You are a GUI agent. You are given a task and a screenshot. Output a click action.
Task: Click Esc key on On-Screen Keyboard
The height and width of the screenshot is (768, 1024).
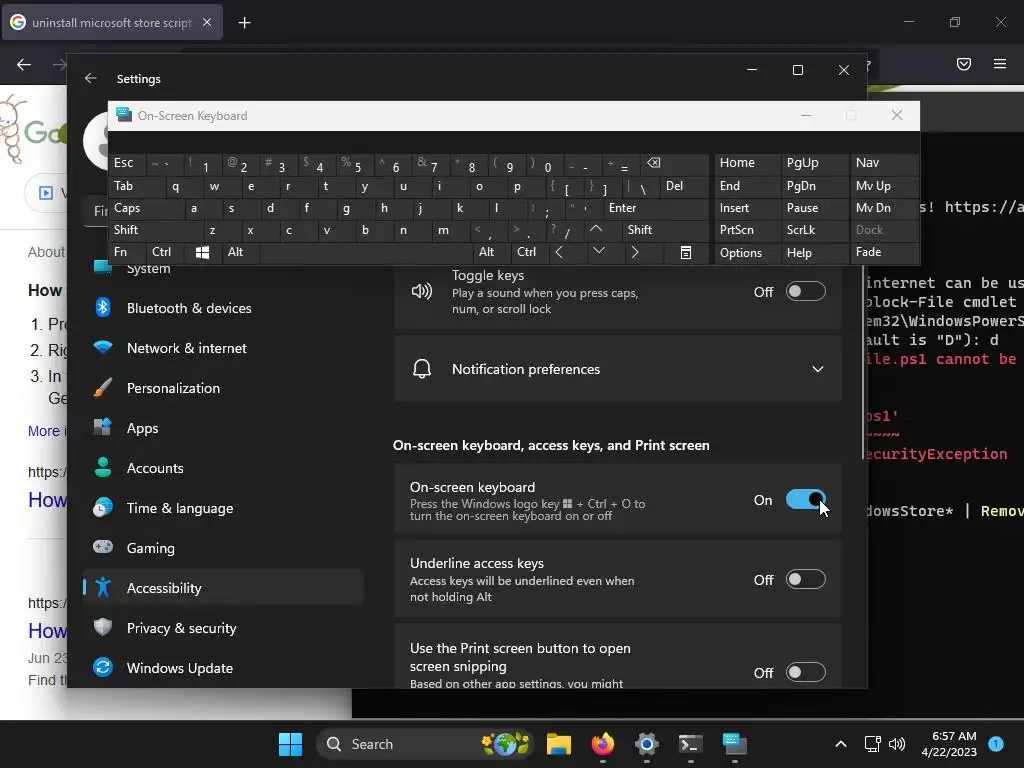coord(127,163)
